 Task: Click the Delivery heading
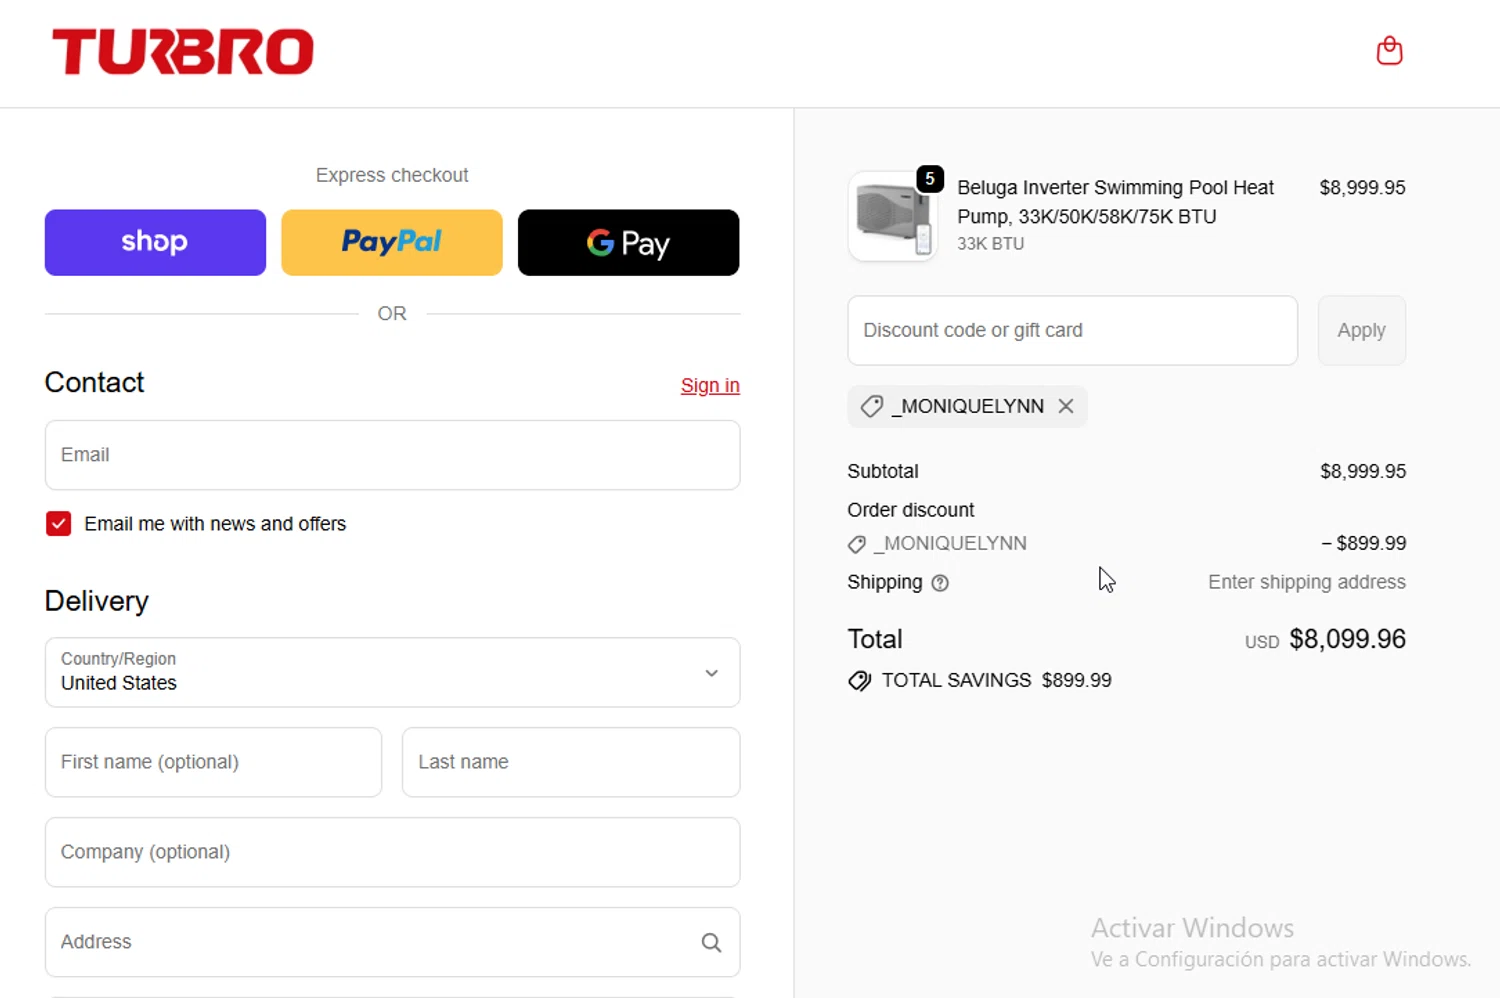coord(97,601)
